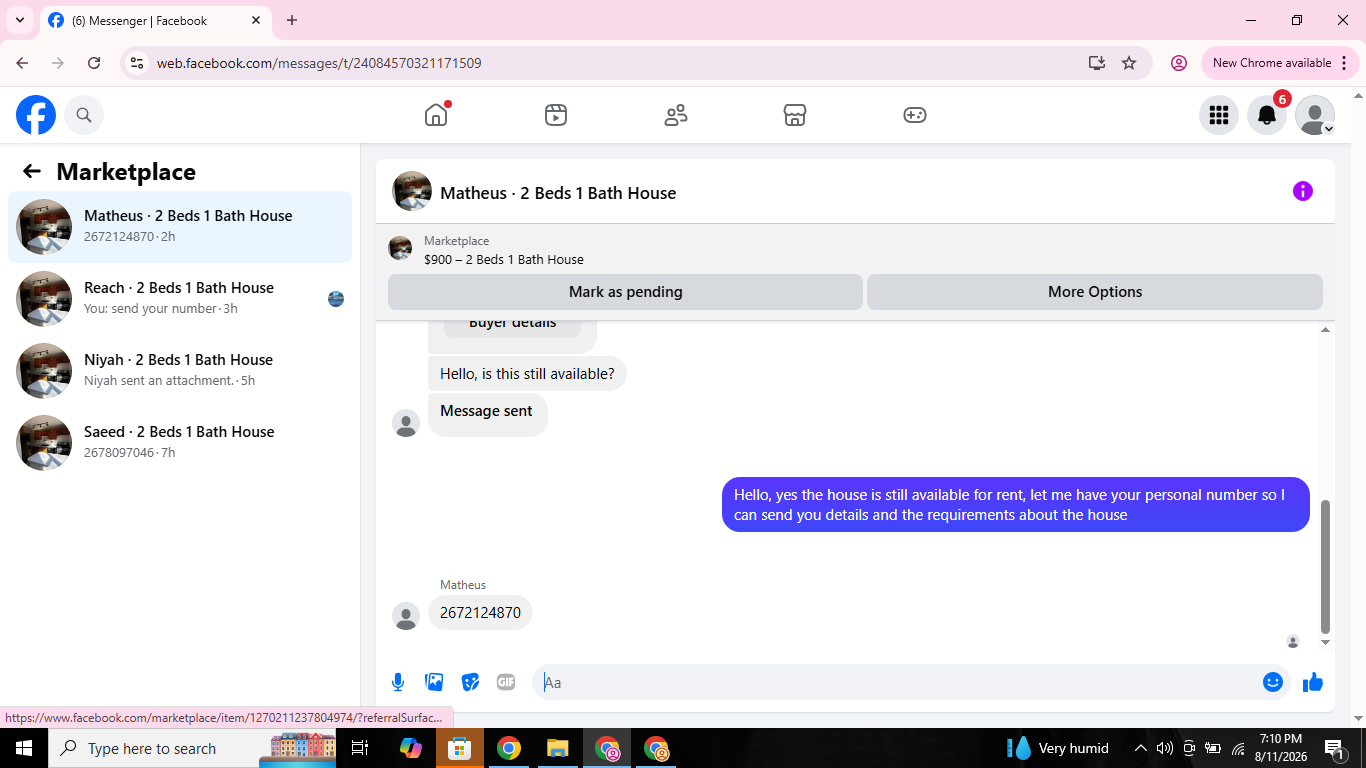Show hidden system tray icons

click(1141, 748)
